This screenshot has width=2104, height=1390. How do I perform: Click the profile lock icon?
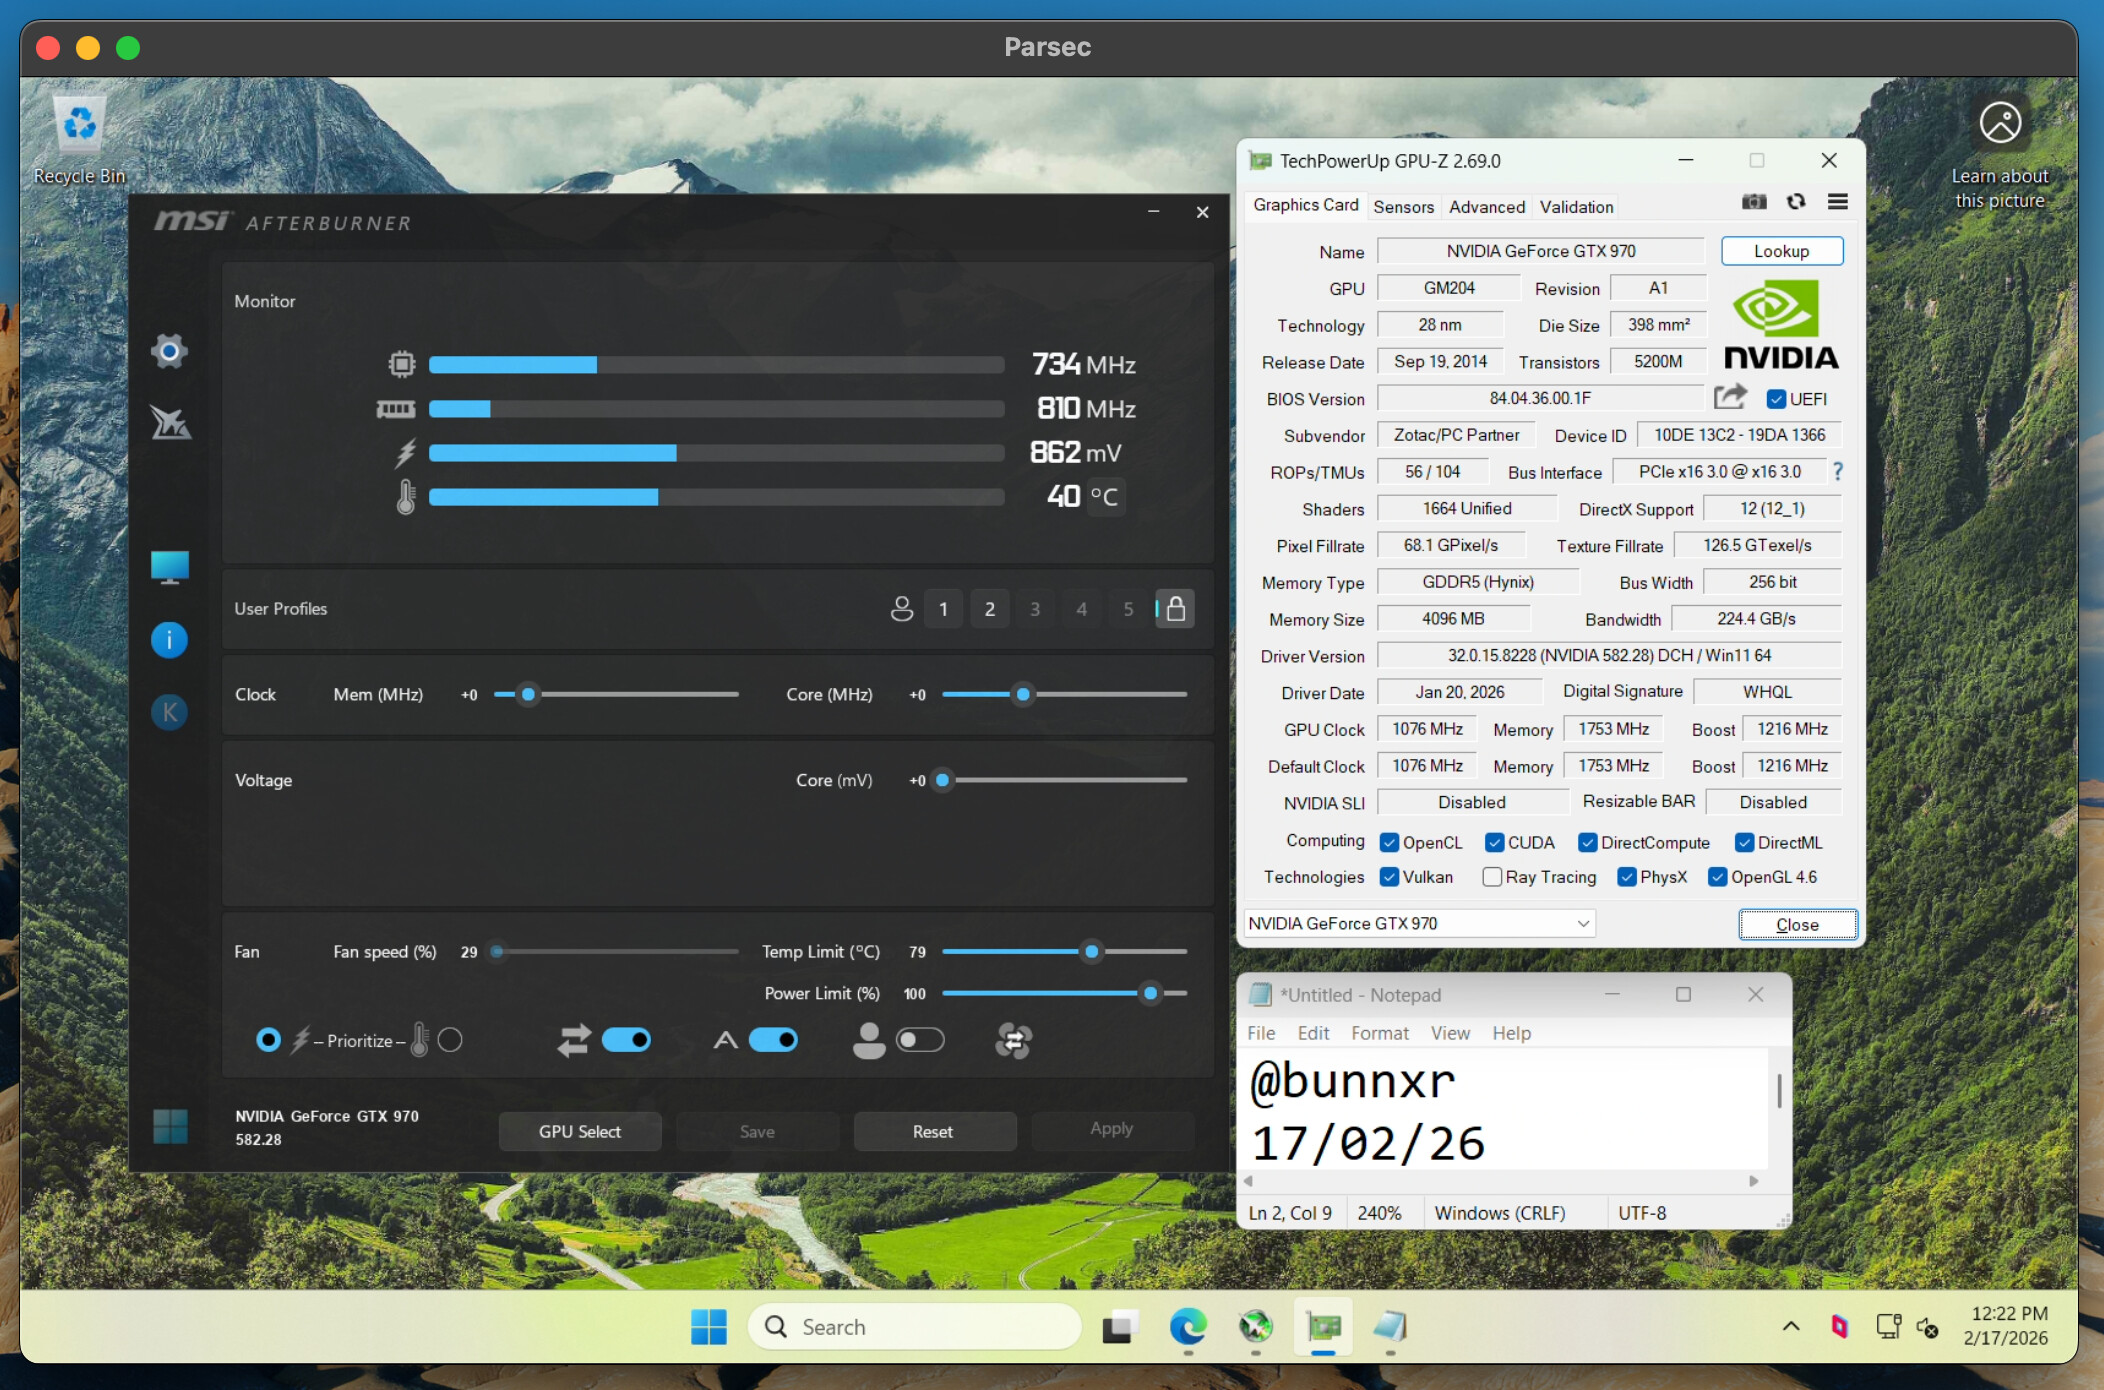point(1175,609)
